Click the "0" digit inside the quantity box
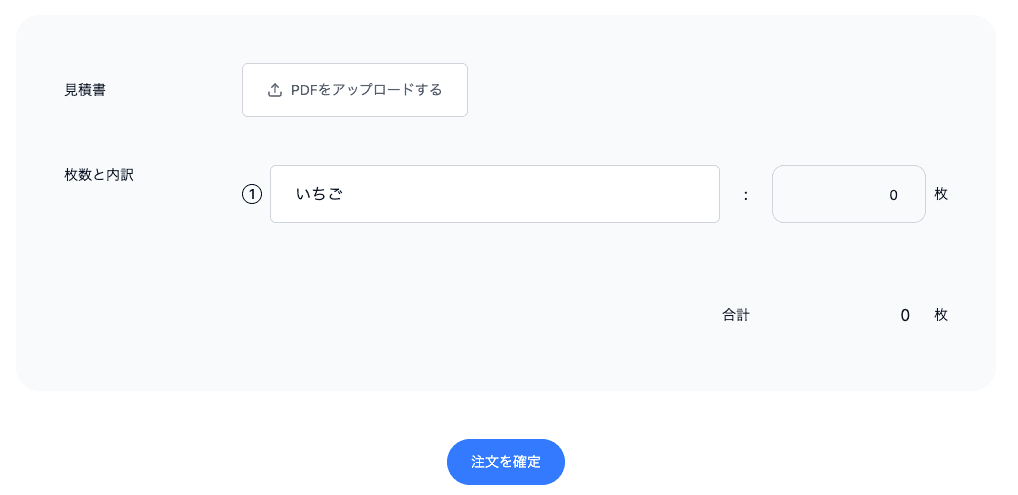 (894, 195)
